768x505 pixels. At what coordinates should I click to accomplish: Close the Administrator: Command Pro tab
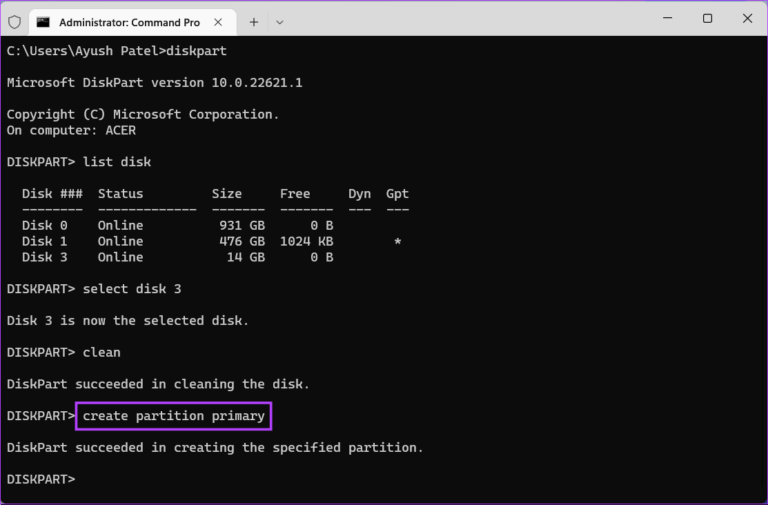coord(218,22)
